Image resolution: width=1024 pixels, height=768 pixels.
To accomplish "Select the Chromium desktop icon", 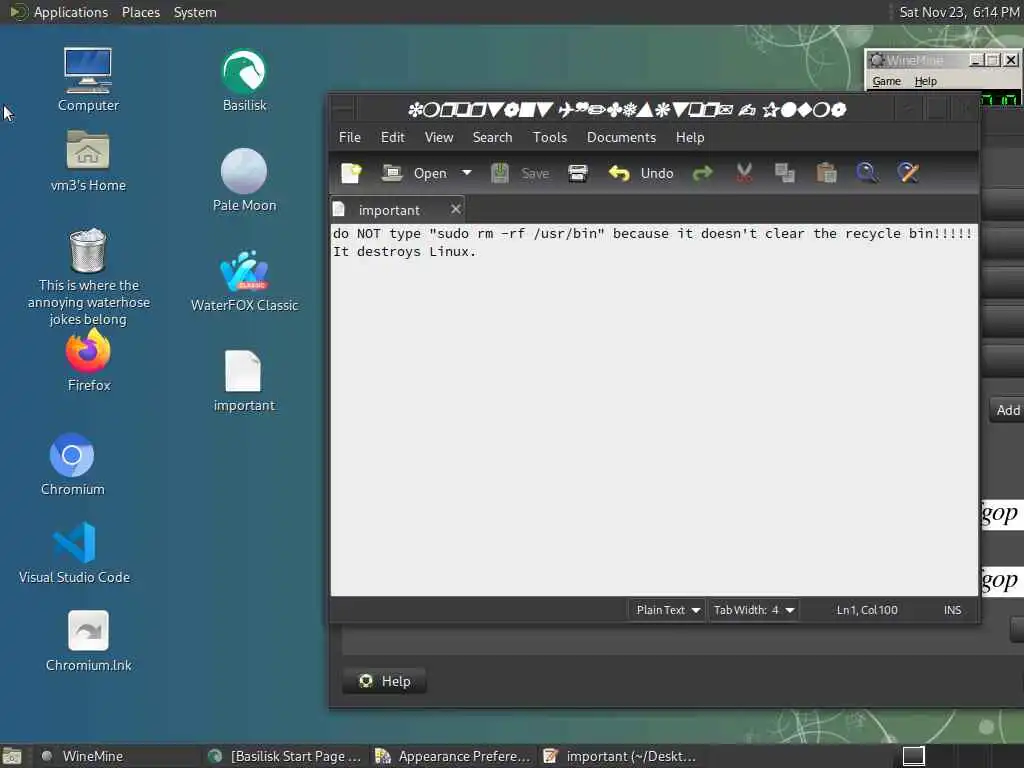I will pyautogui.click(x=72, y=464).
